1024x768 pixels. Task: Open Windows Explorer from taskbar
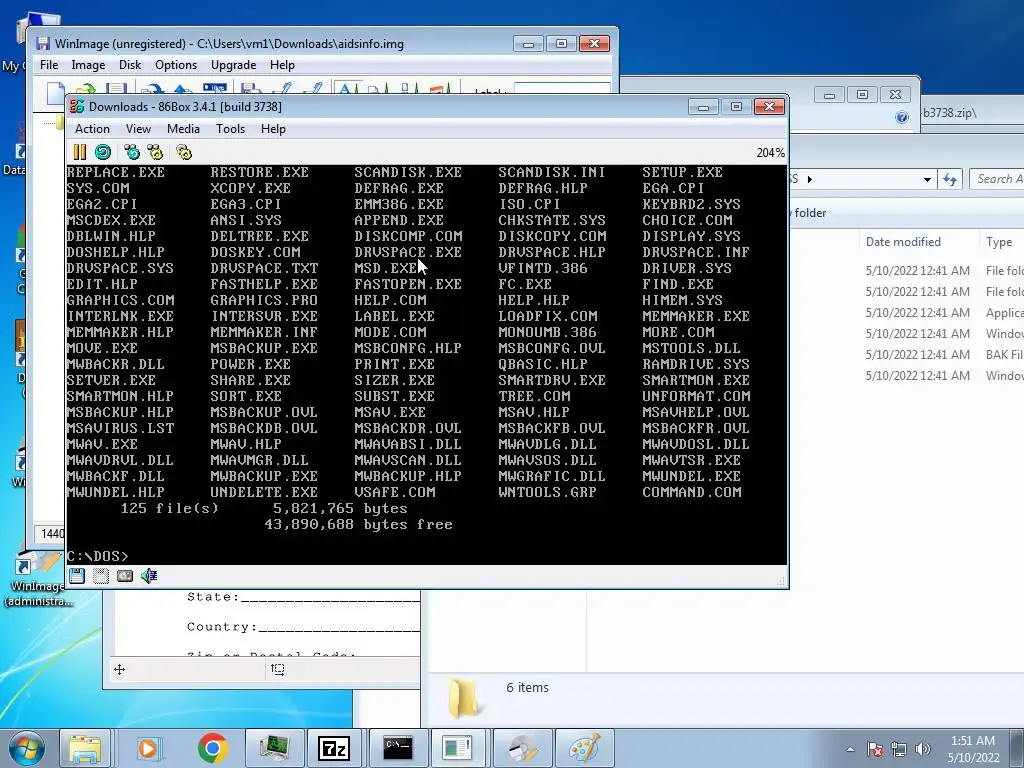tap(85, 748)
